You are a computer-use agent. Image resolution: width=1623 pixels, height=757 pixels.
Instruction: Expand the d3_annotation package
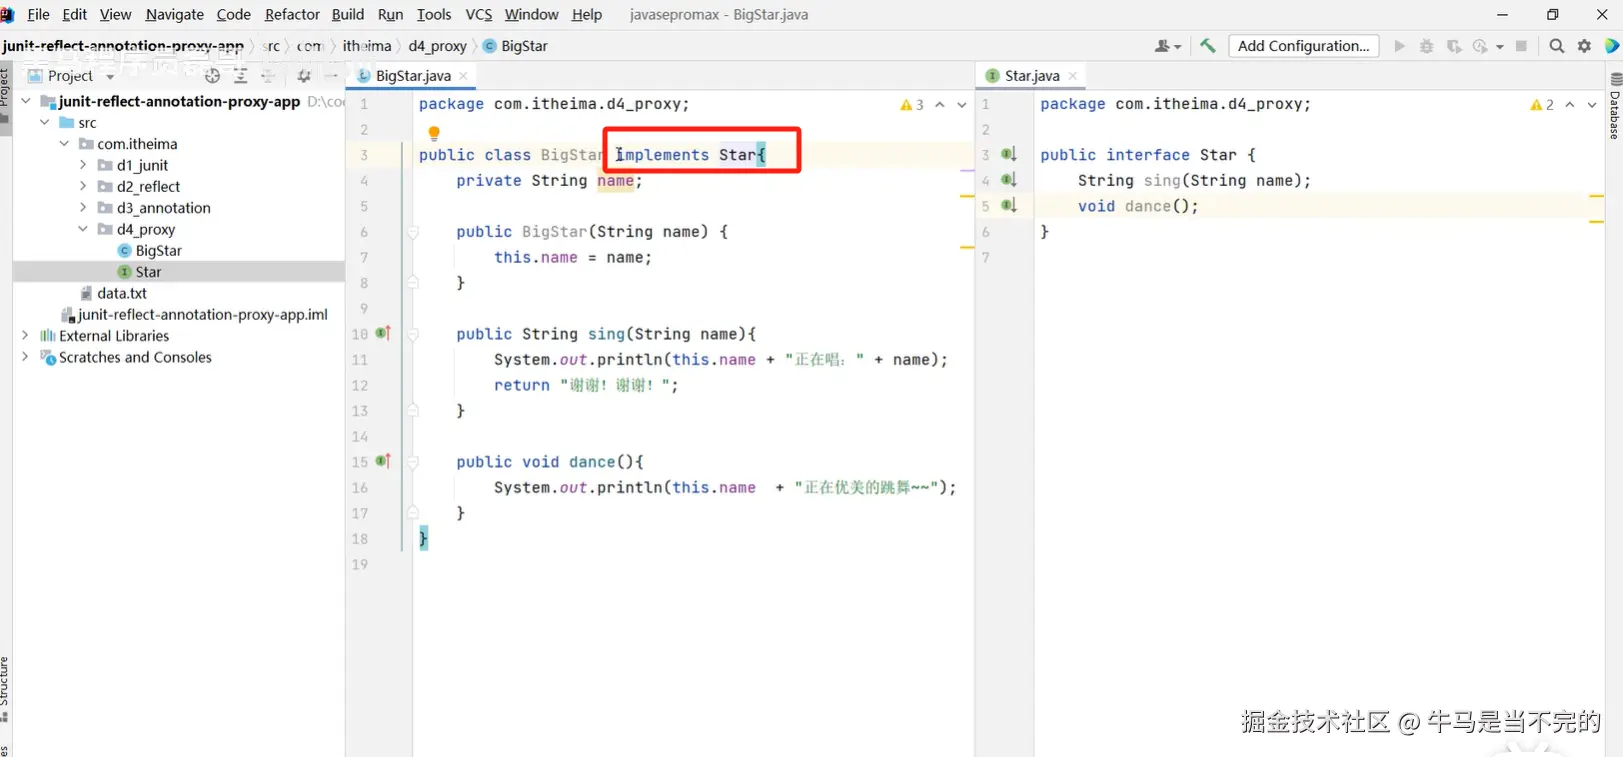tap(83, 207)
